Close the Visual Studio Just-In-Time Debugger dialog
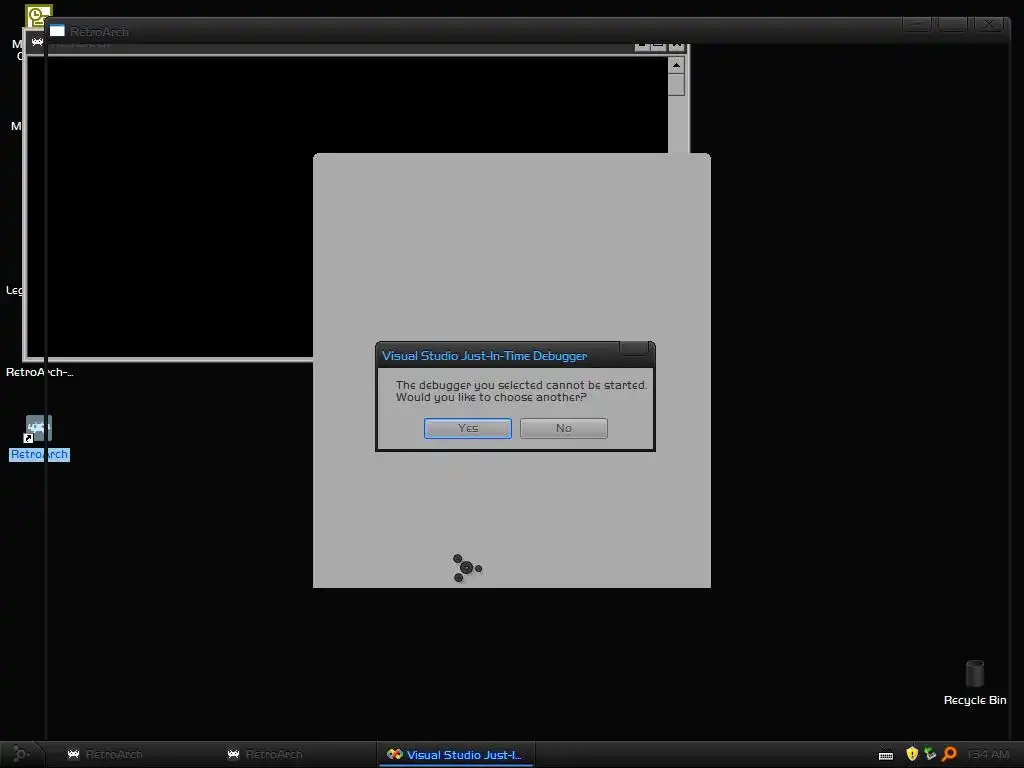This screenshot has width=1024, height=768. (x=633, y=348)
